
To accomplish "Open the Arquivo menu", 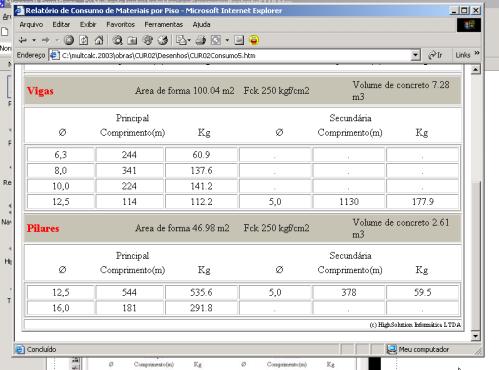I will (x=31, y=25).
